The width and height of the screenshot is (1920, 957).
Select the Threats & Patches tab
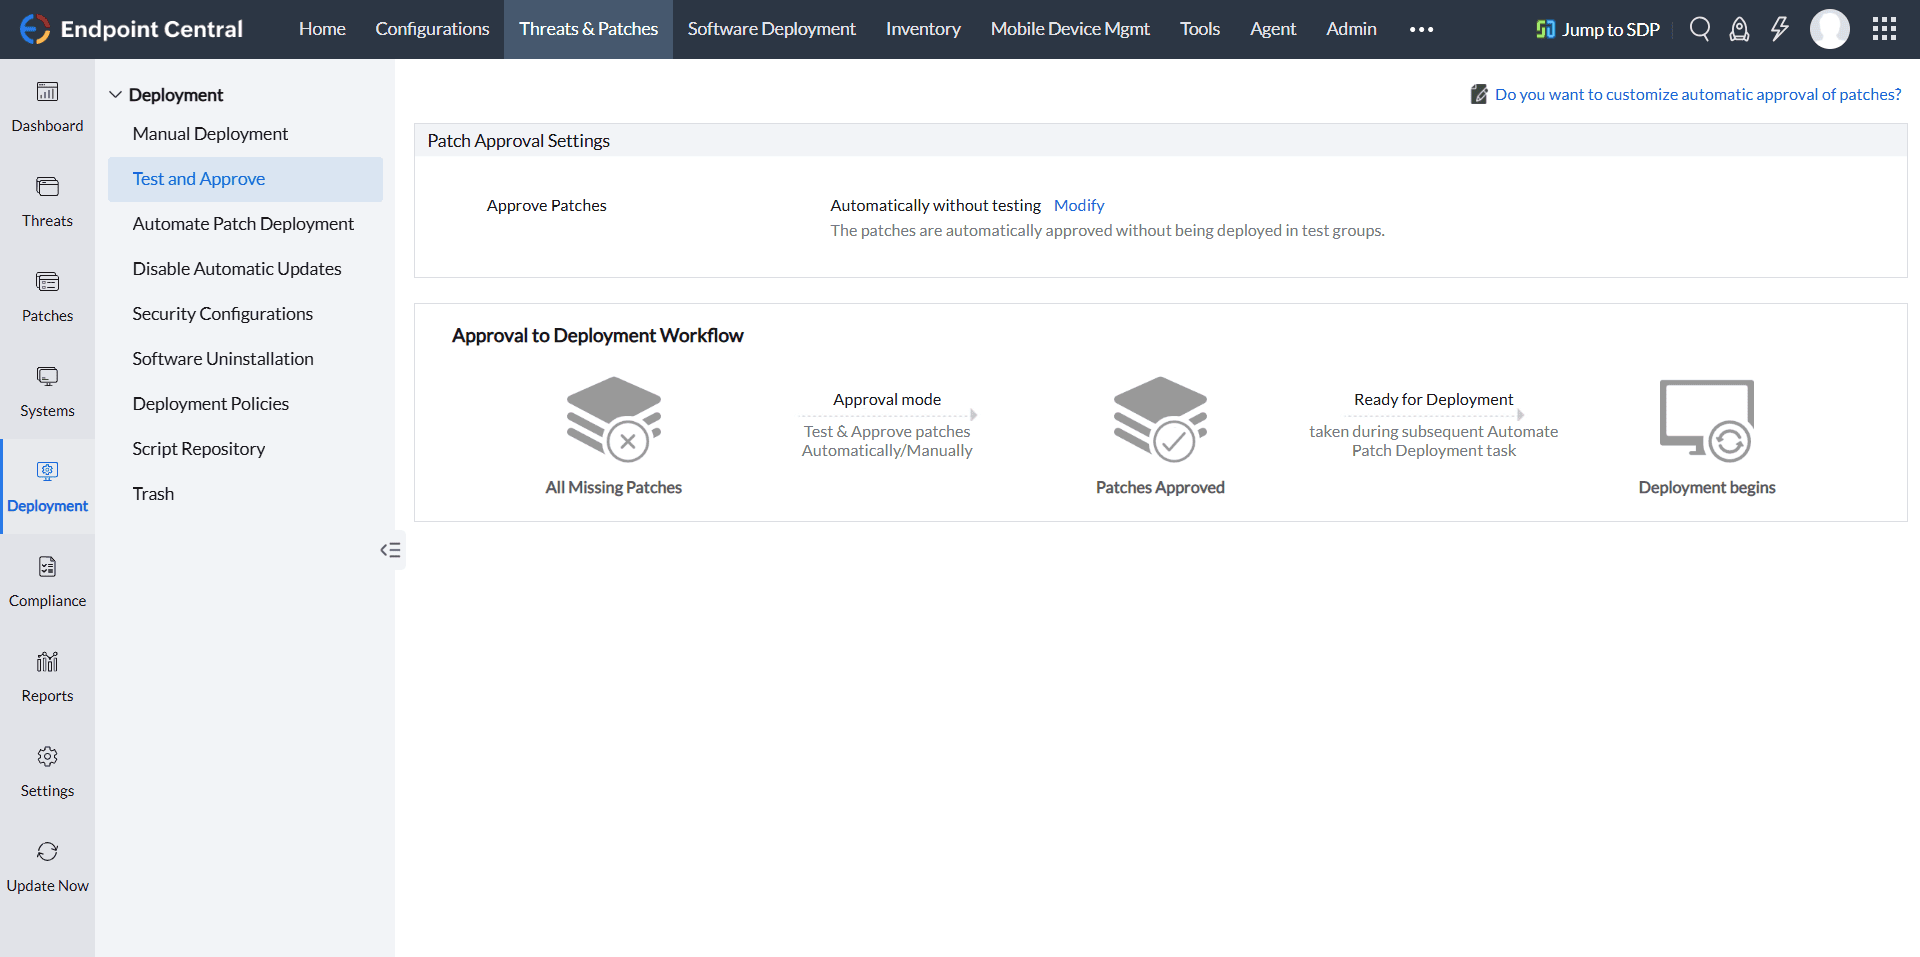[588, 29]
